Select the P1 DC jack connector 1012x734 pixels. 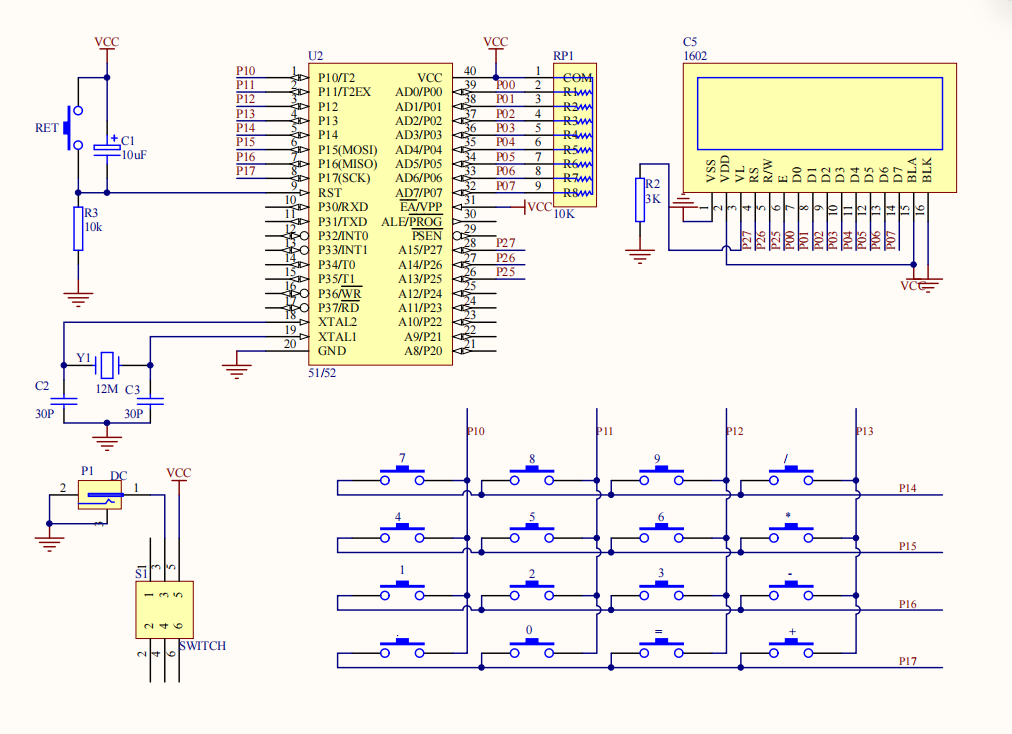(99, 495)
